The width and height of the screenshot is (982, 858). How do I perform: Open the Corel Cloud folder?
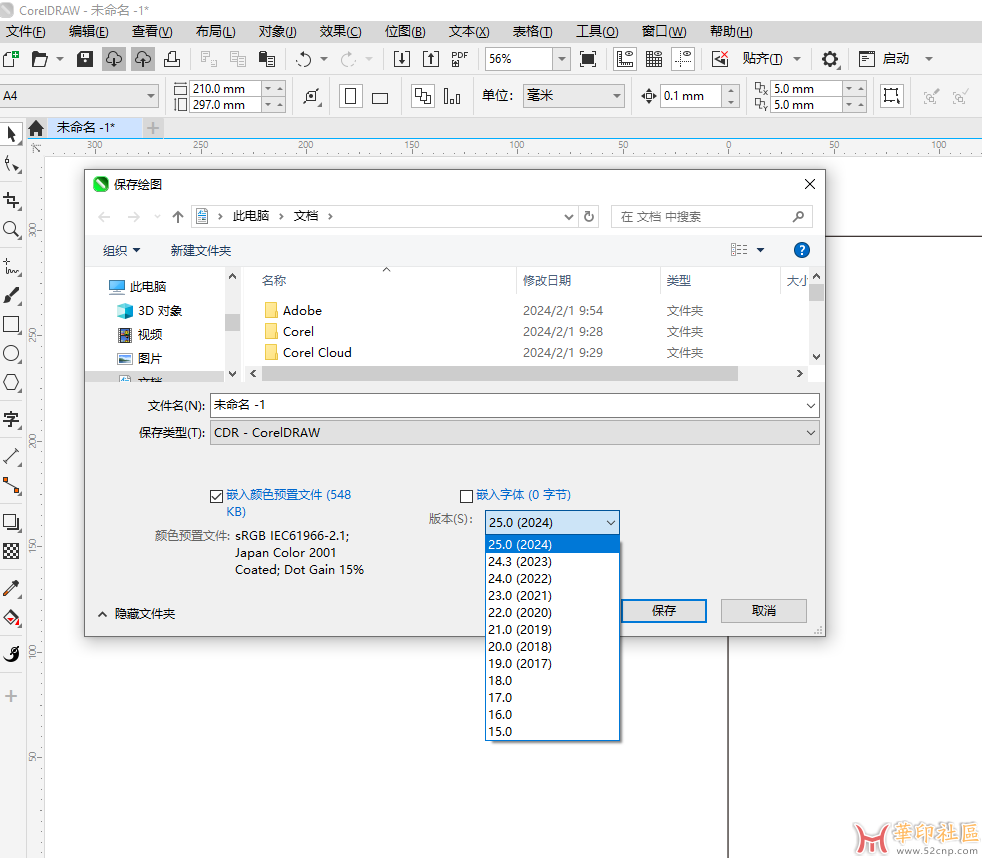click(317, 353)
